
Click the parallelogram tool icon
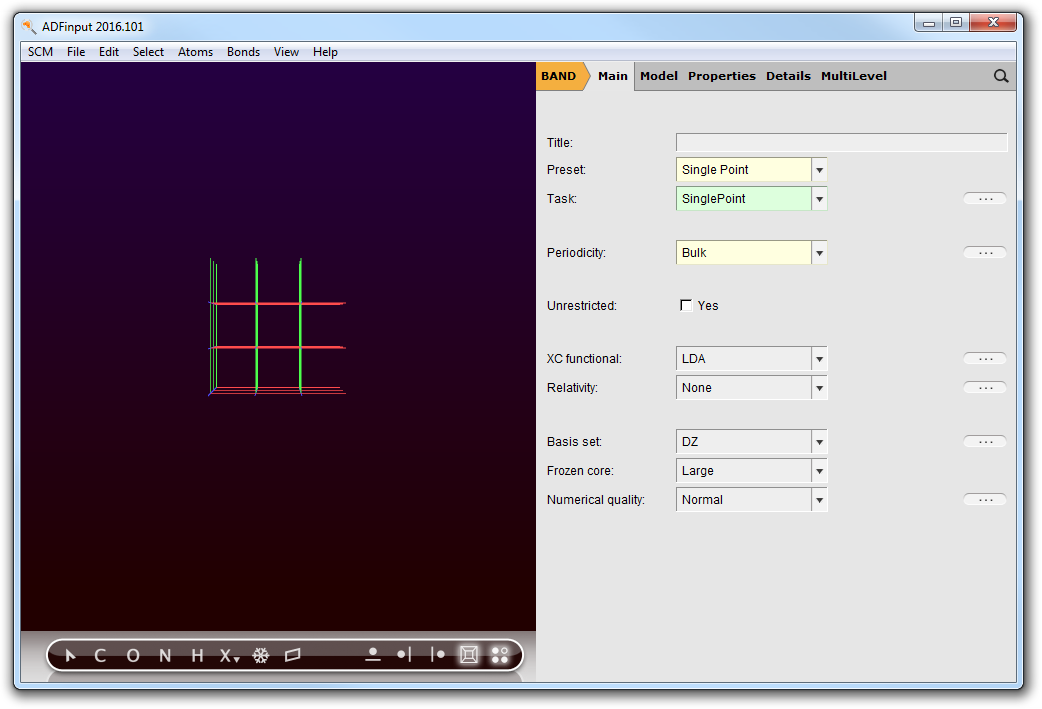coord(292,656)
